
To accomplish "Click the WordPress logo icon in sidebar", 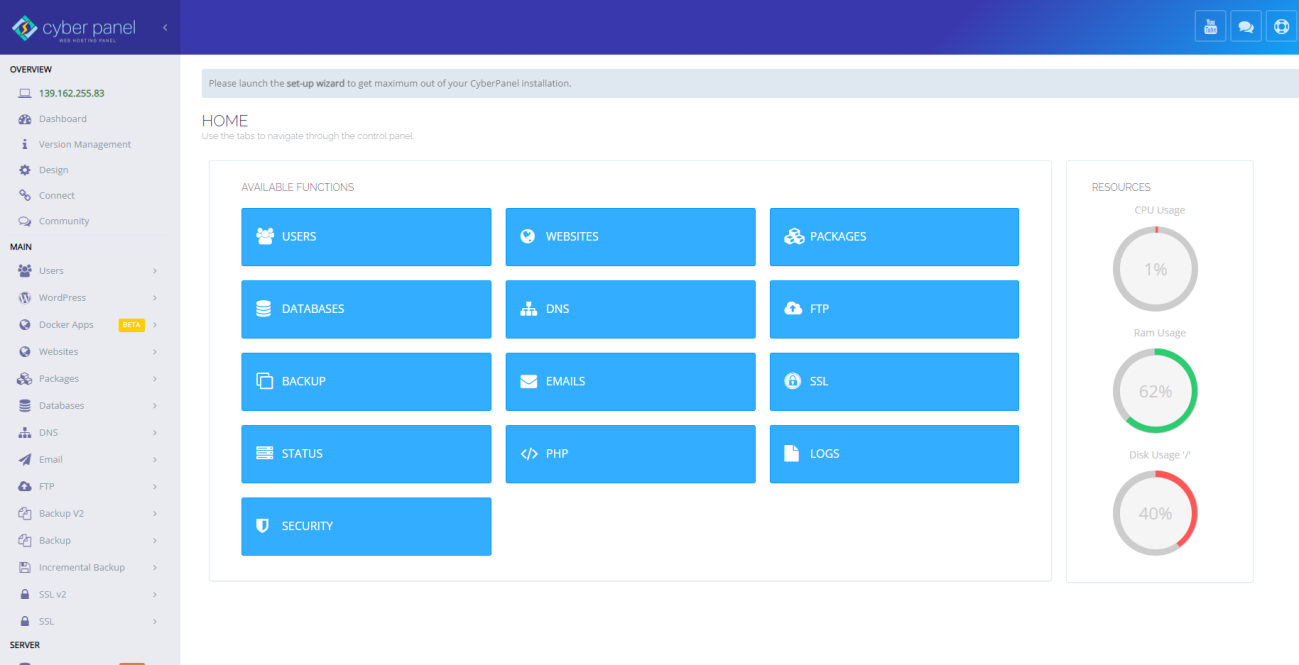I will point(25,298).
